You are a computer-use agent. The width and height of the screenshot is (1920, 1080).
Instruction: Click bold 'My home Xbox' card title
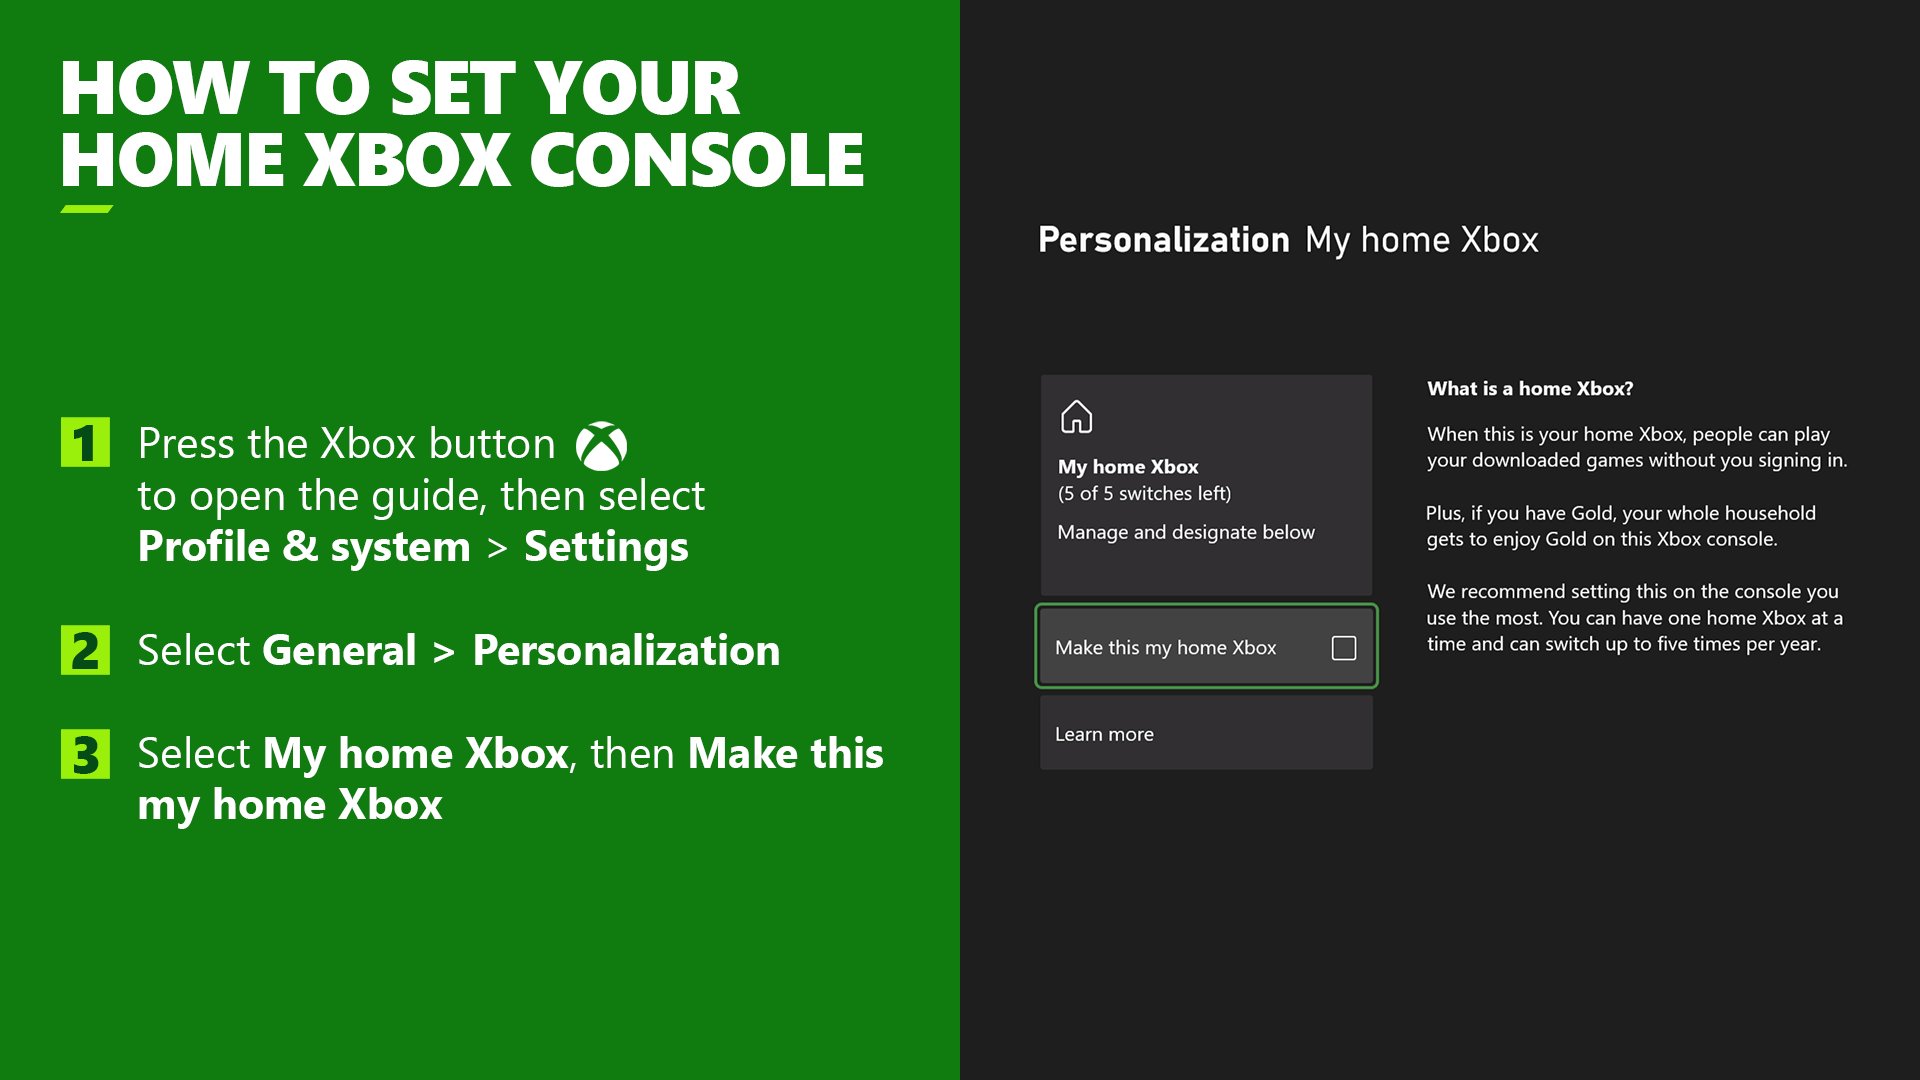[1128, 466]
